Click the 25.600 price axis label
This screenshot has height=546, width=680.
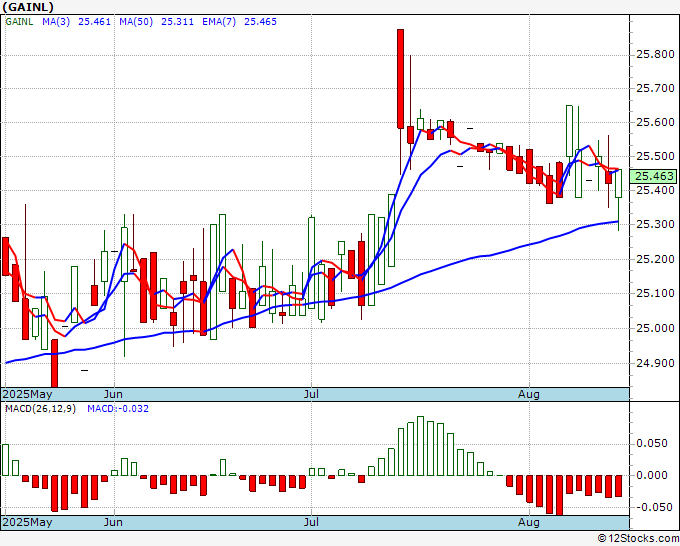(655, 122)
